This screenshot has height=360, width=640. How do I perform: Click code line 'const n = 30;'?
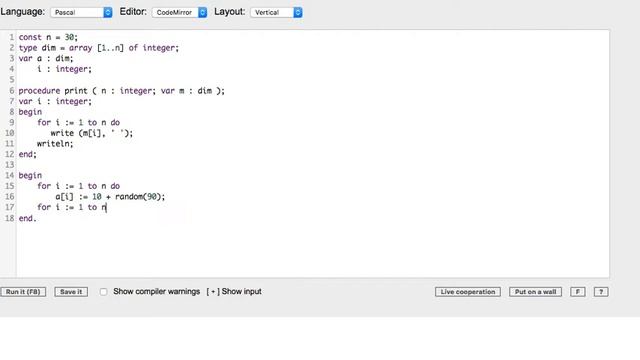(x=48, y=37)
